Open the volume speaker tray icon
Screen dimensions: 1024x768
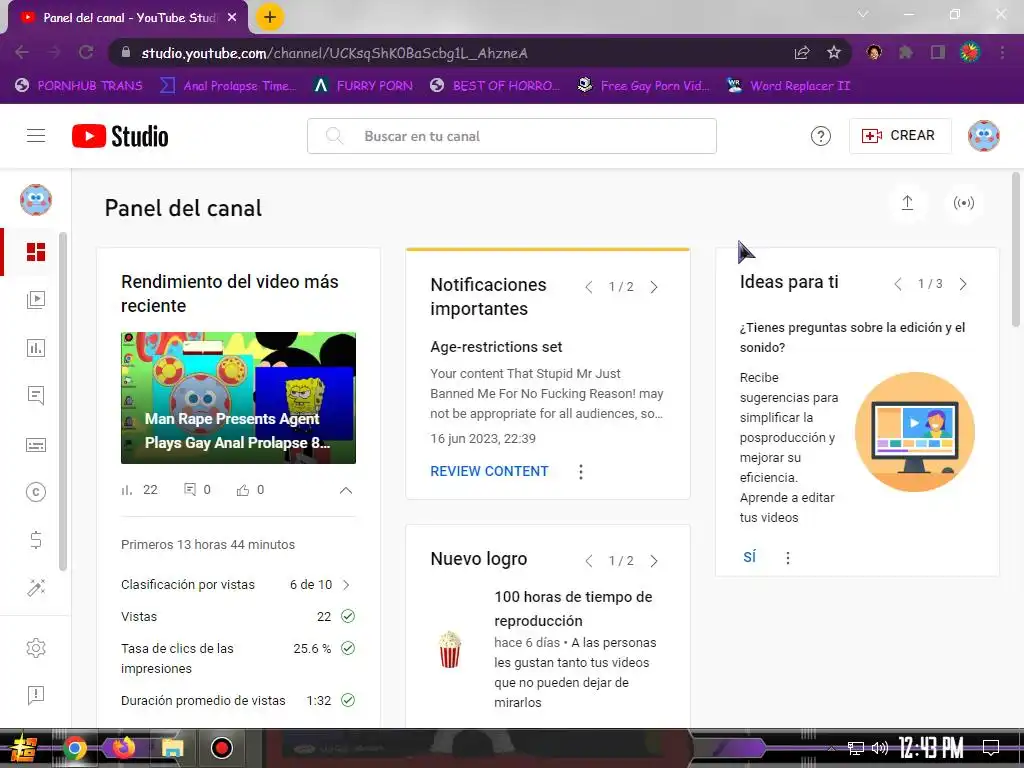[880, 748]
